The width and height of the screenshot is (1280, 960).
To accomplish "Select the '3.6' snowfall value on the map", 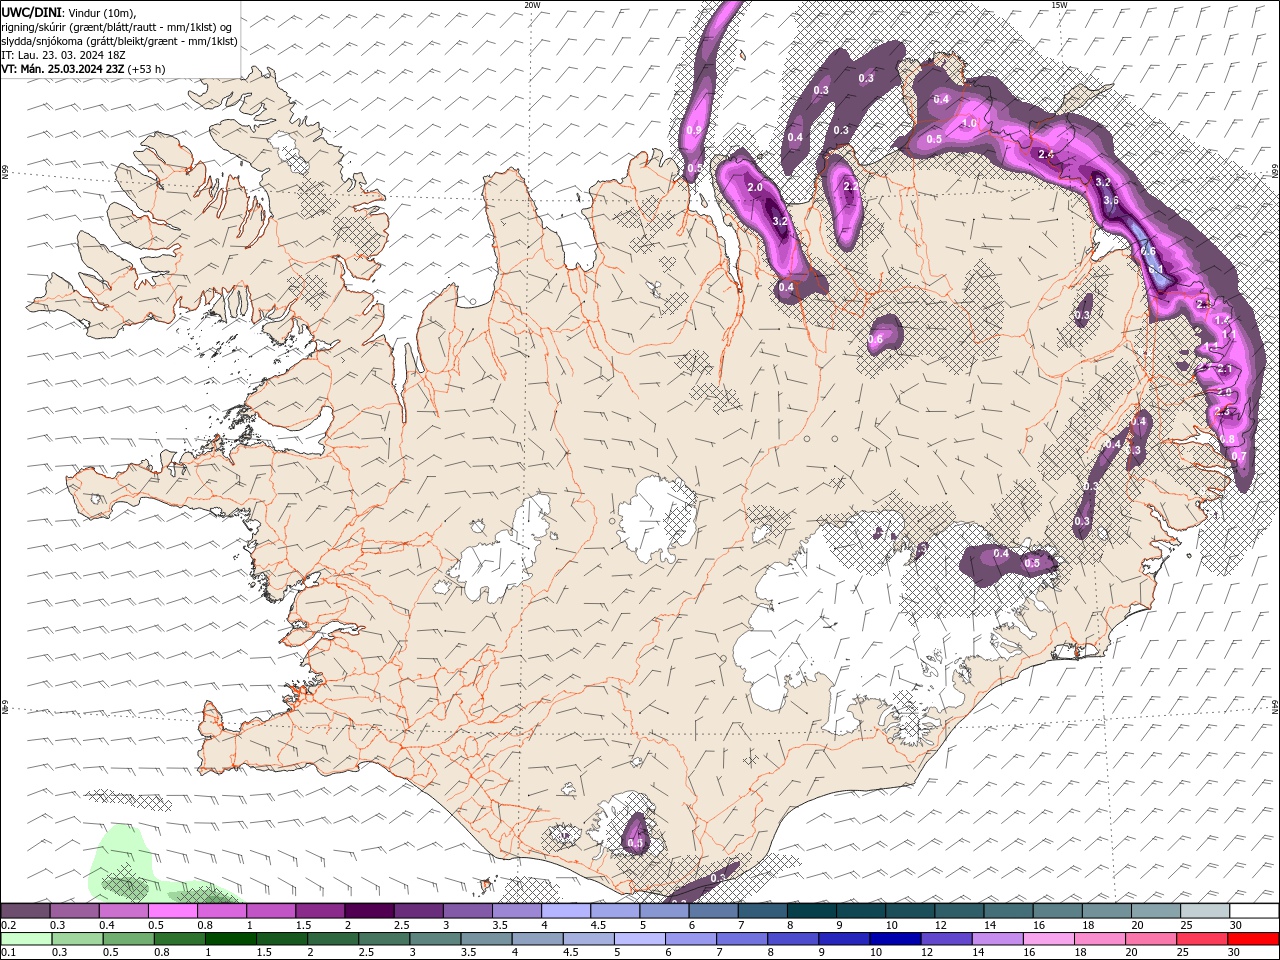I will tap(1111, 200).
